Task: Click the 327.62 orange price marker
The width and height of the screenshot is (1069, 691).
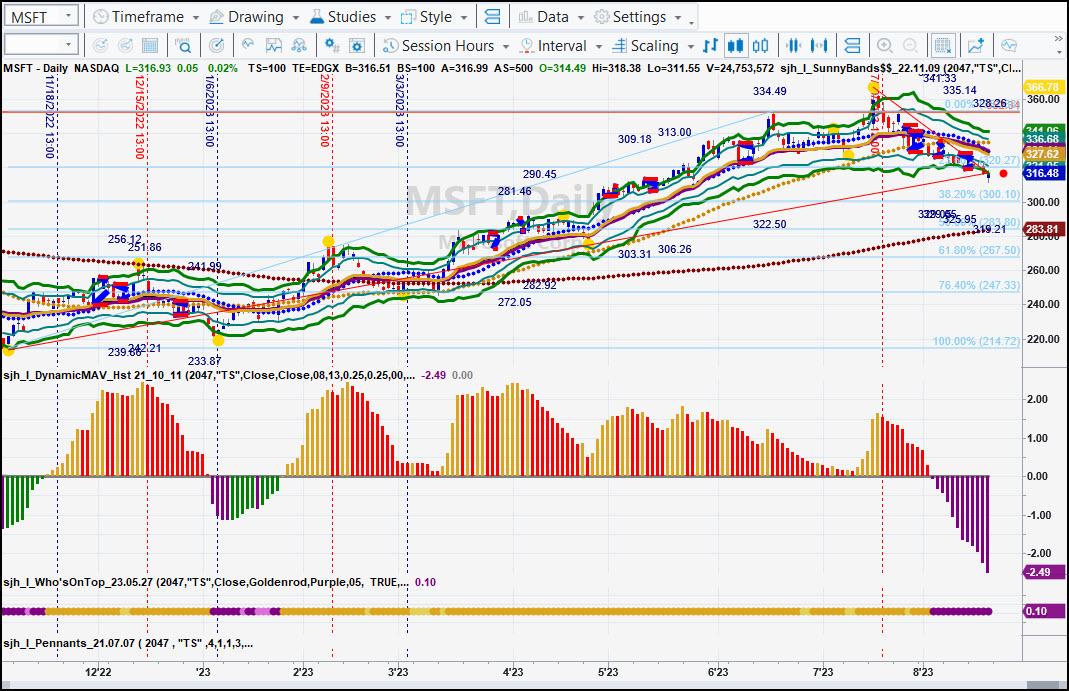Action: [1042, 154]
